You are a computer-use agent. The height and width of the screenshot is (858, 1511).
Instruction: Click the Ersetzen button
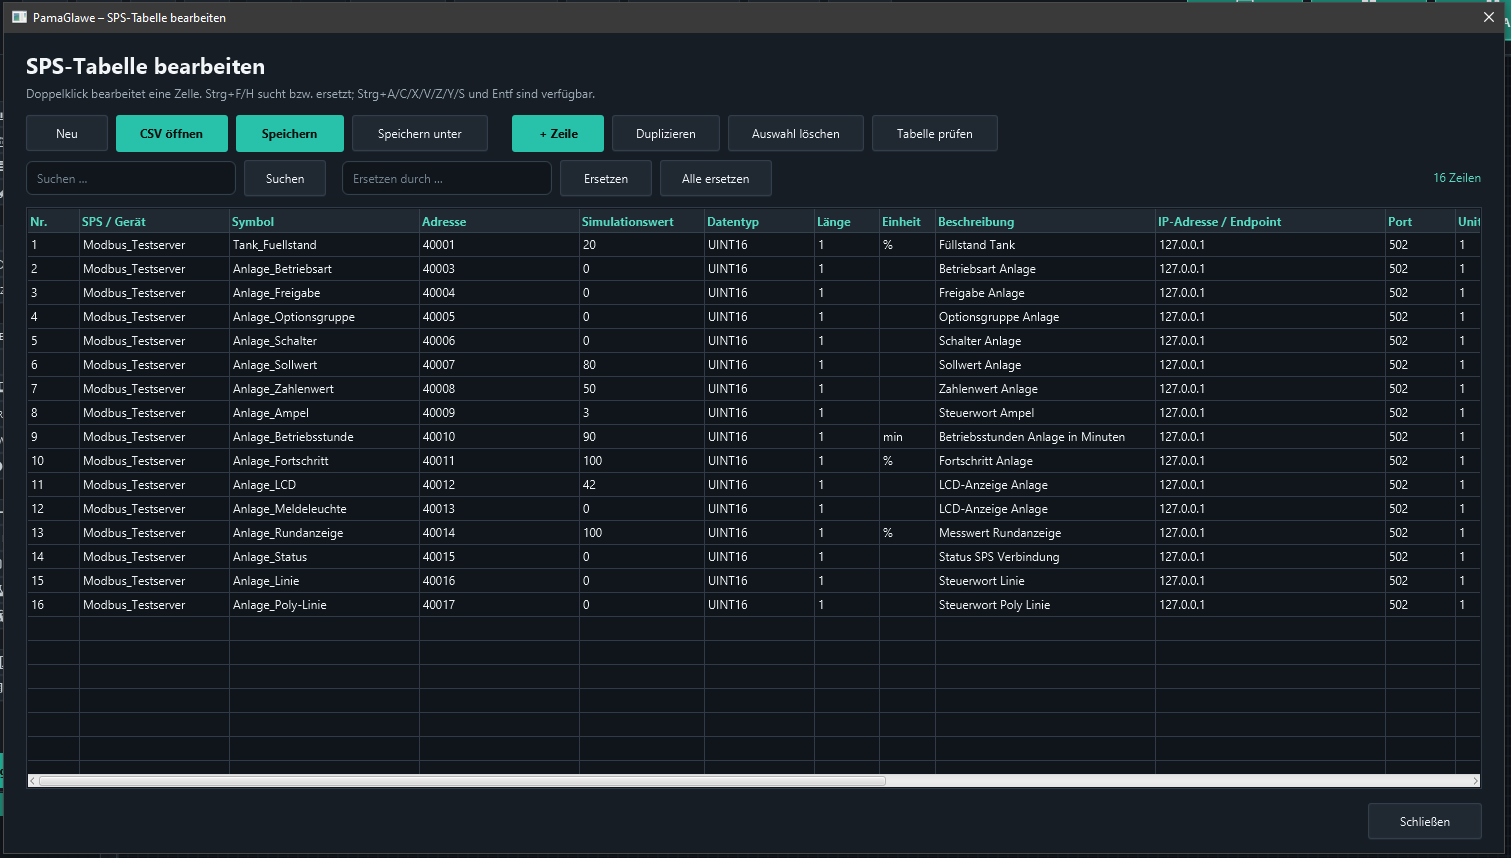[606, 178]
